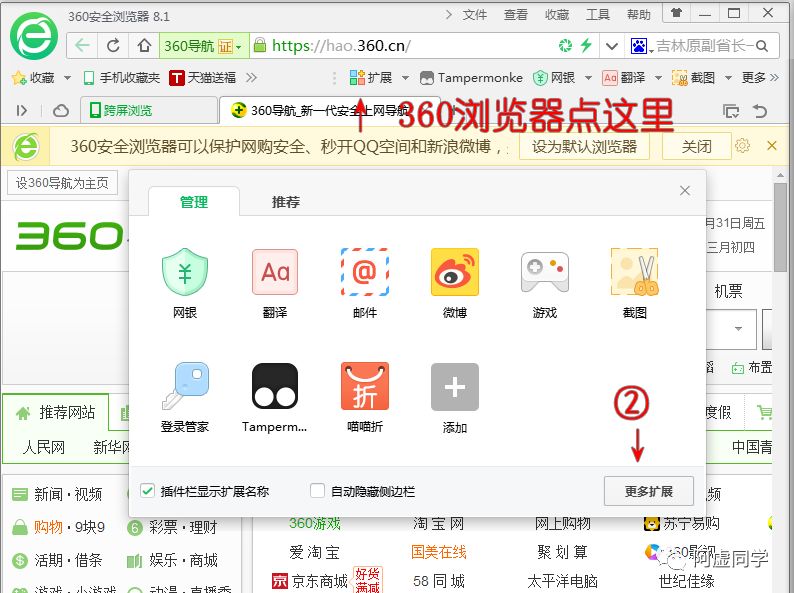Click the 更多扩展 button
Viewport: 794px width, 593px height.
(x=648, y=491)
